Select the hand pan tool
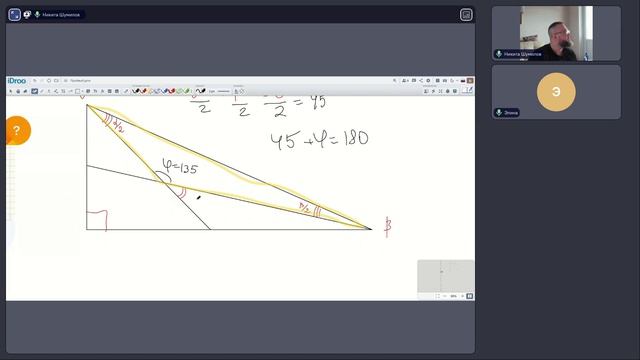The image size is (640, 360). 18,91
